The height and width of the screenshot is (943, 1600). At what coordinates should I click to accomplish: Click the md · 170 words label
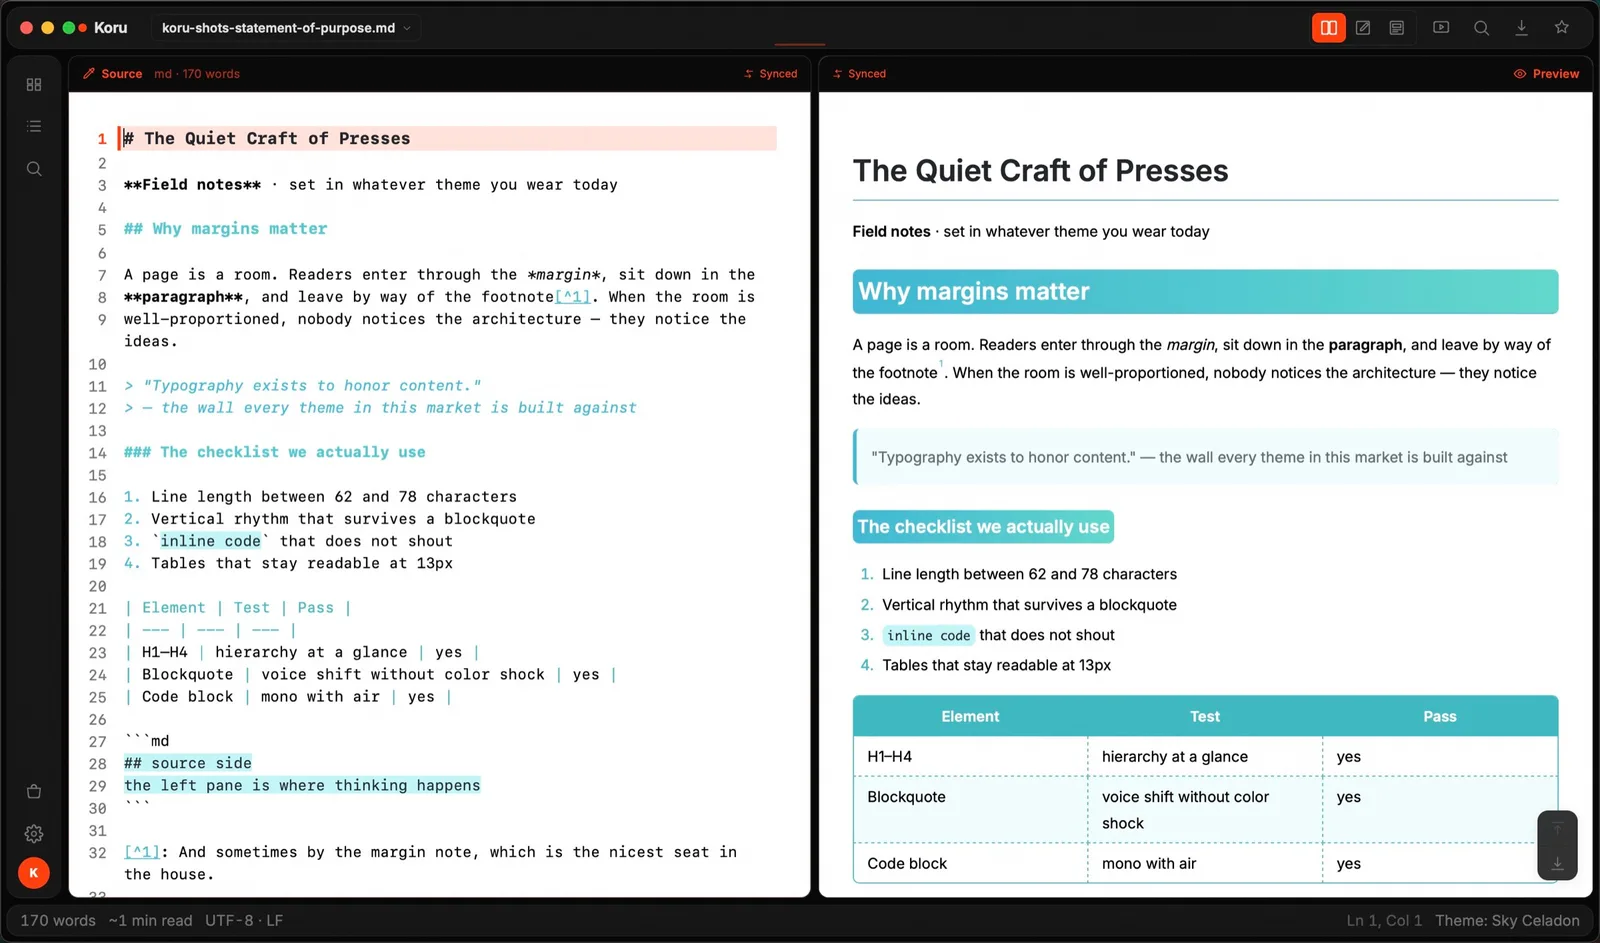(x=197, y=74)
